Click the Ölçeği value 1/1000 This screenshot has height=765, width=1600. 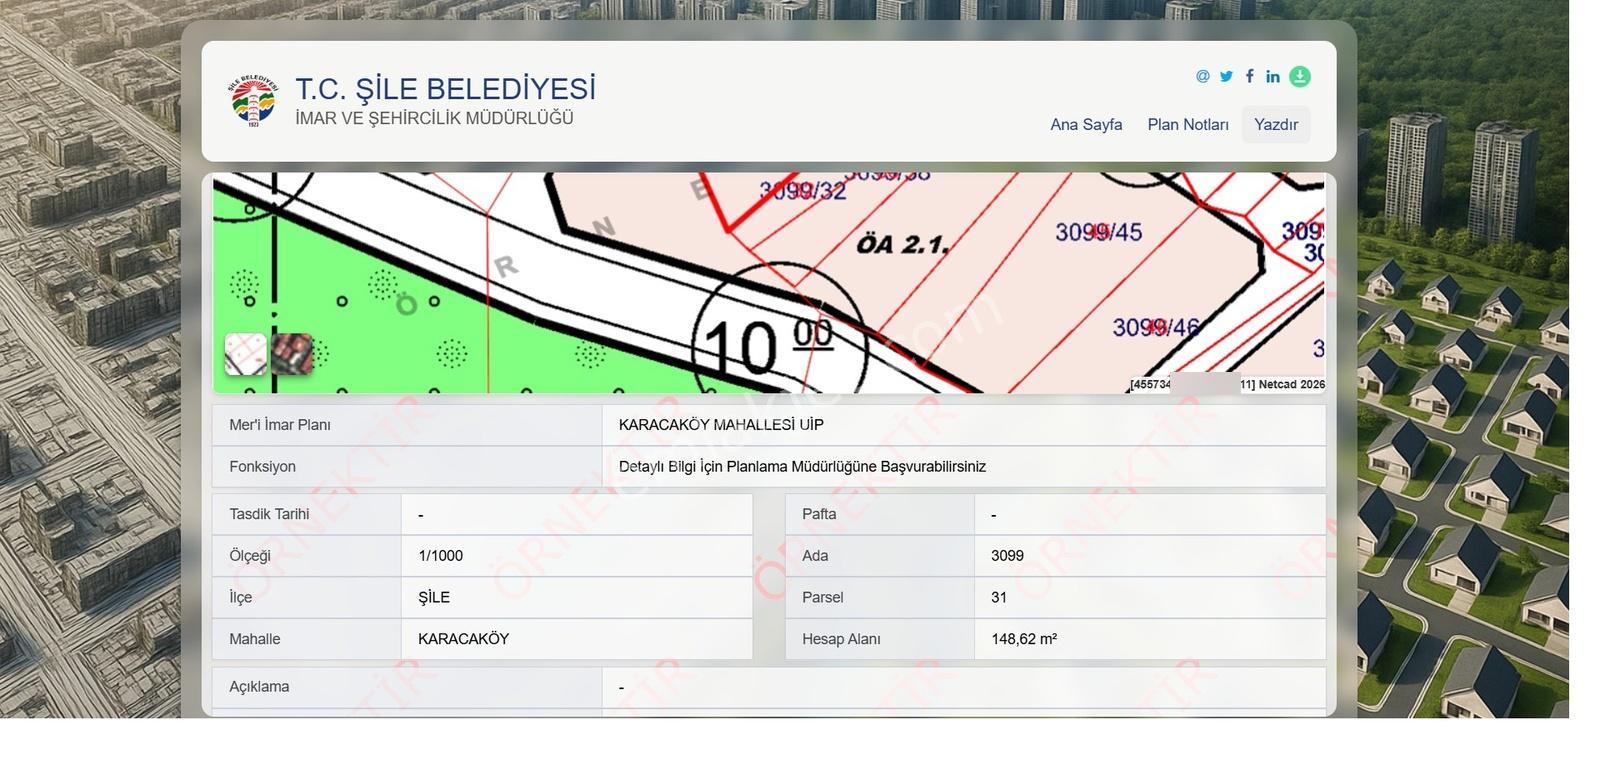click(441, 556)
